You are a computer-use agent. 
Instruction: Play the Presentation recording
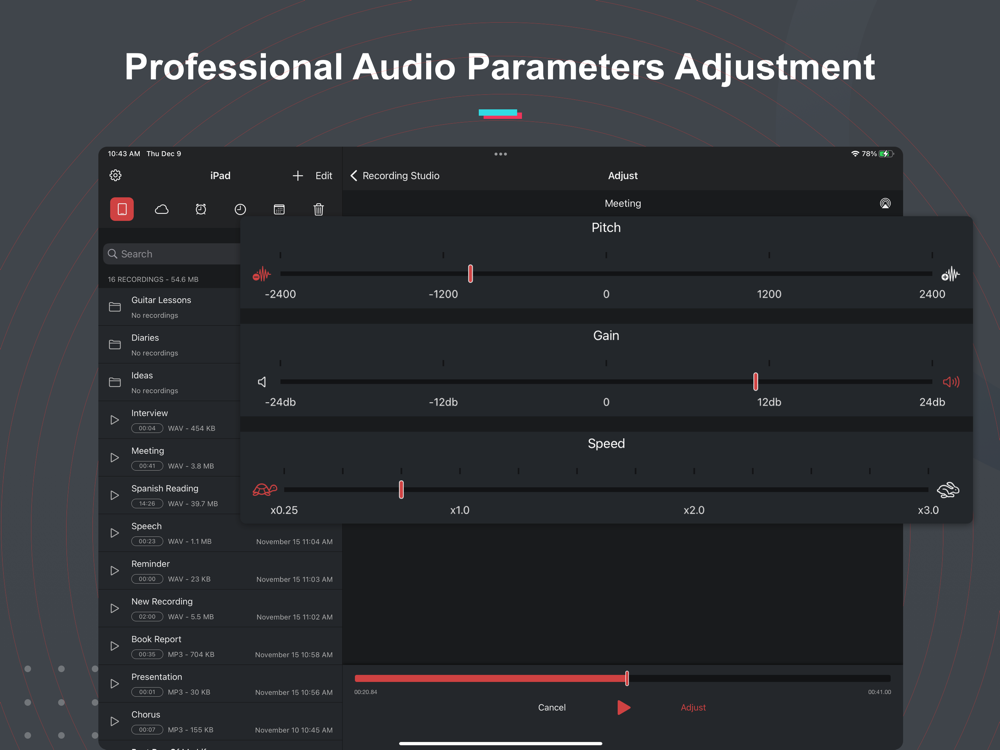115,683
